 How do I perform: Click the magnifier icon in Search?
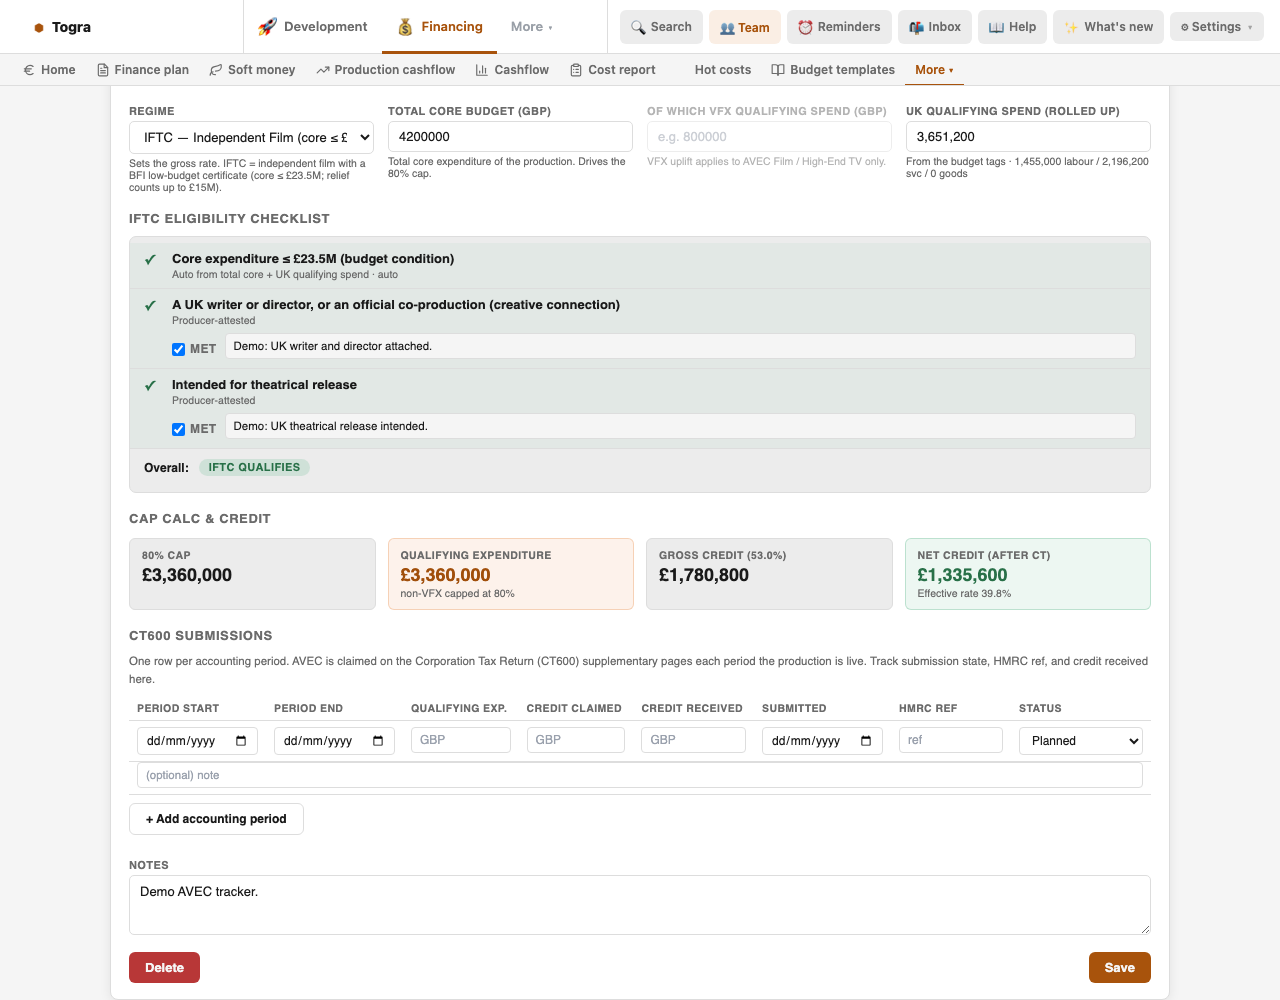tap(638, 27)
